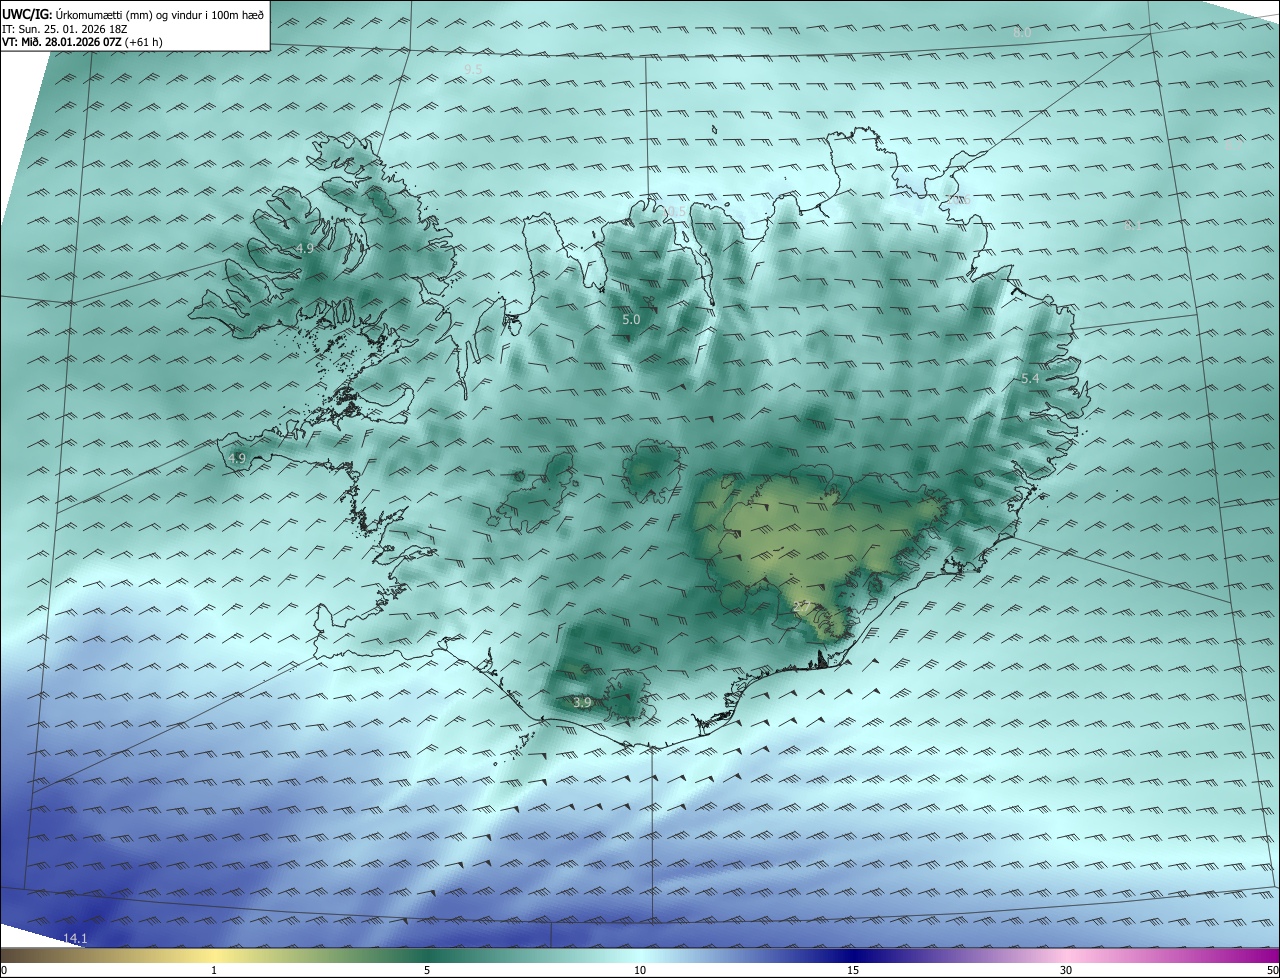Click the 10 tick on the colour scale
The width and height of the screenshot is (1280, 978).
coord(640,970)
